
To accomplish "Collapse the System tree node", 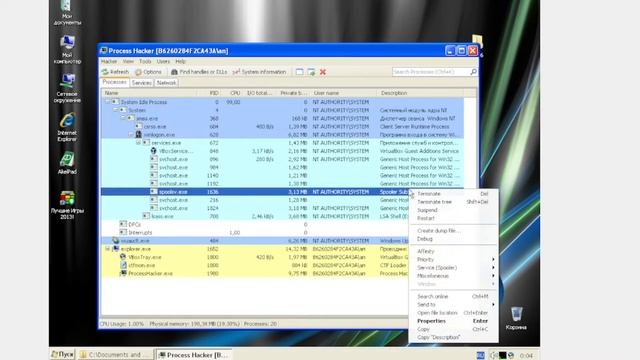I will pos(116,110).
